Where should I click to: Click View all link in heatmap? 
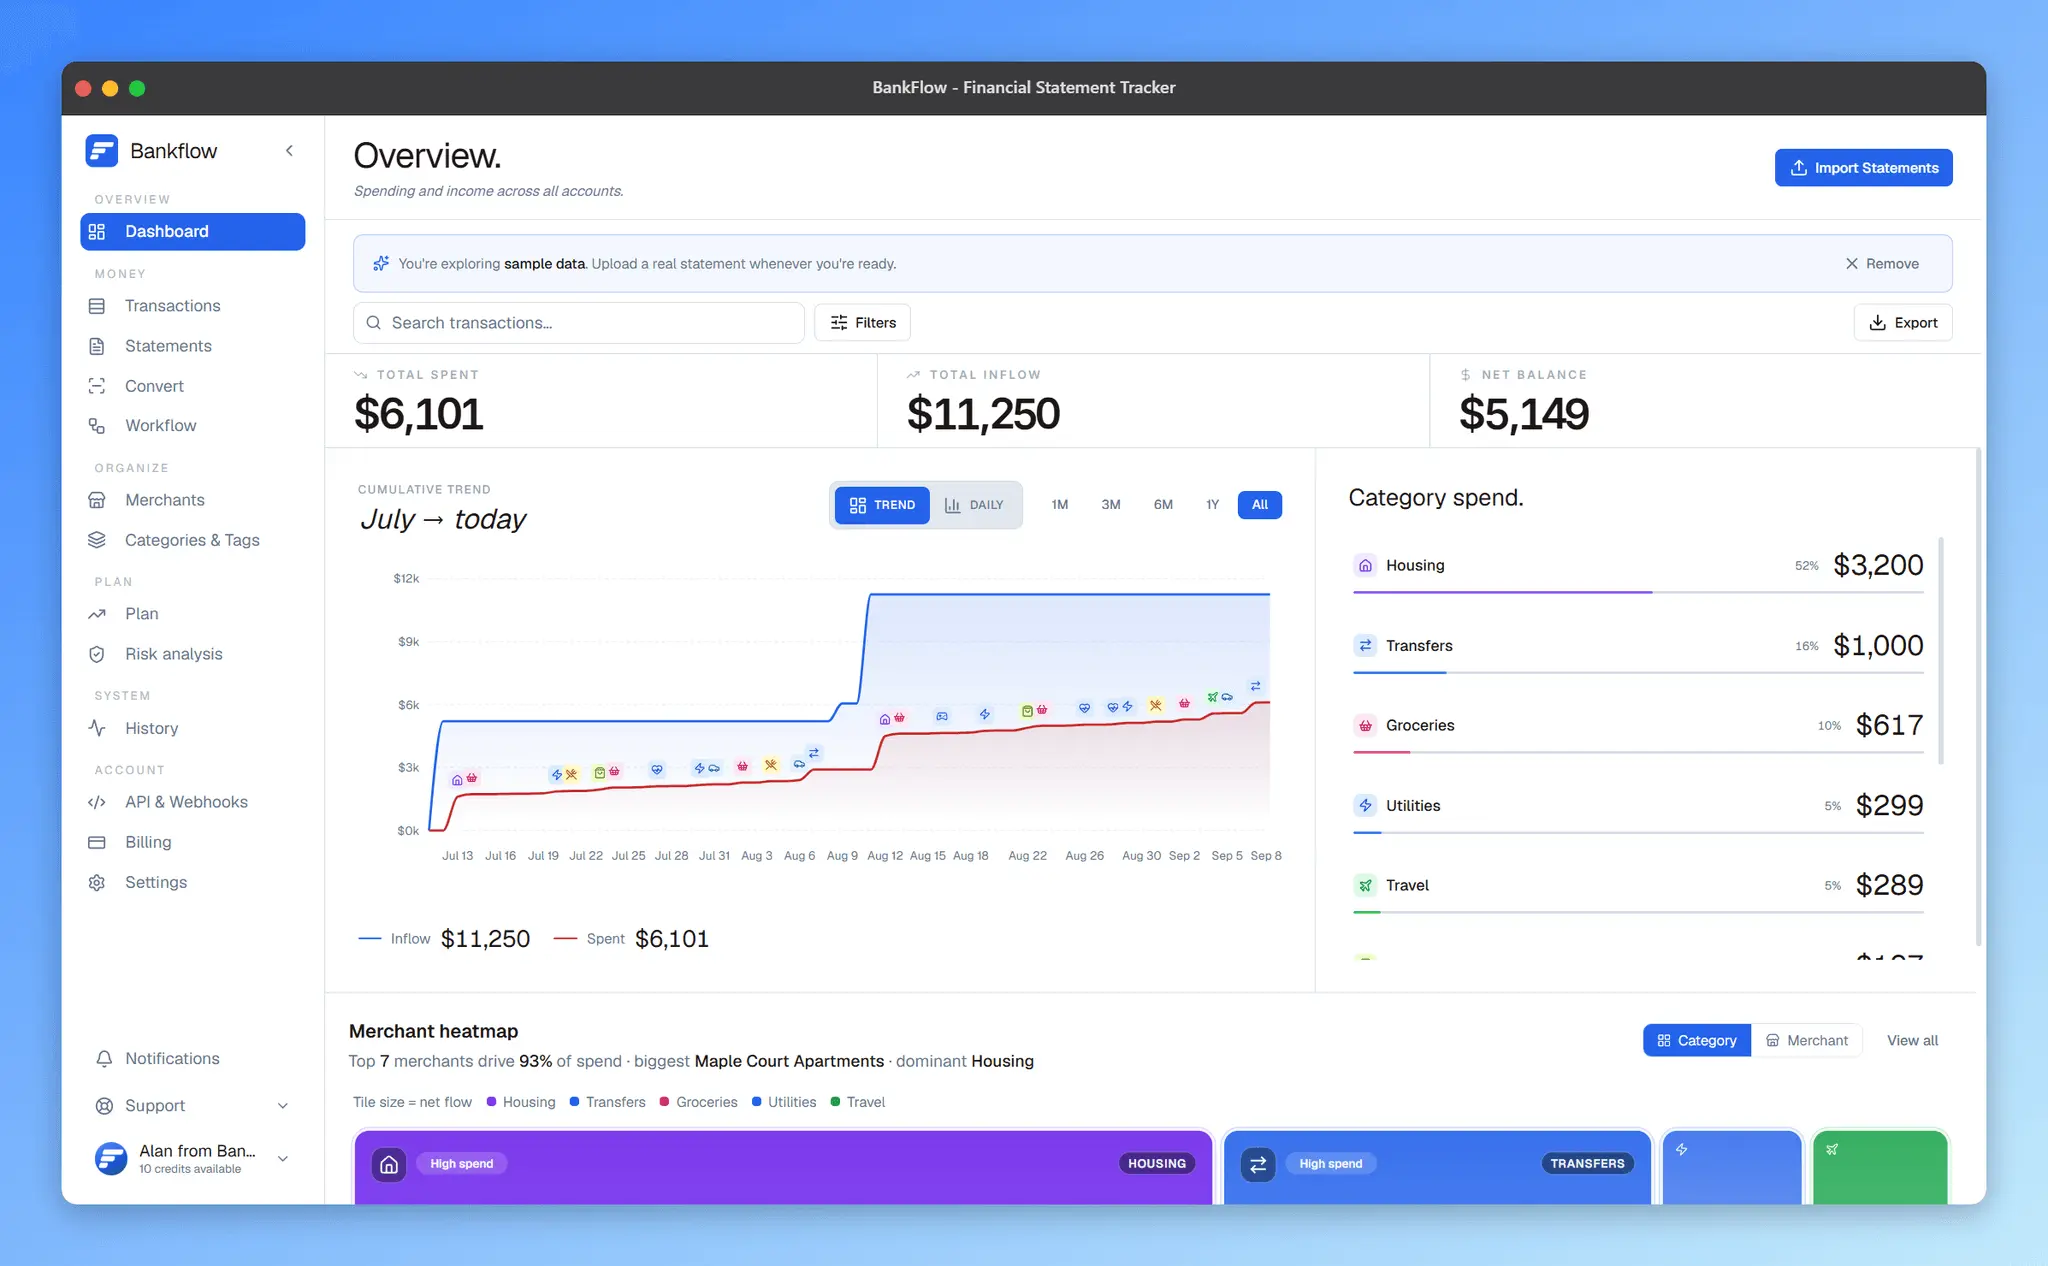[1912, 1041]
